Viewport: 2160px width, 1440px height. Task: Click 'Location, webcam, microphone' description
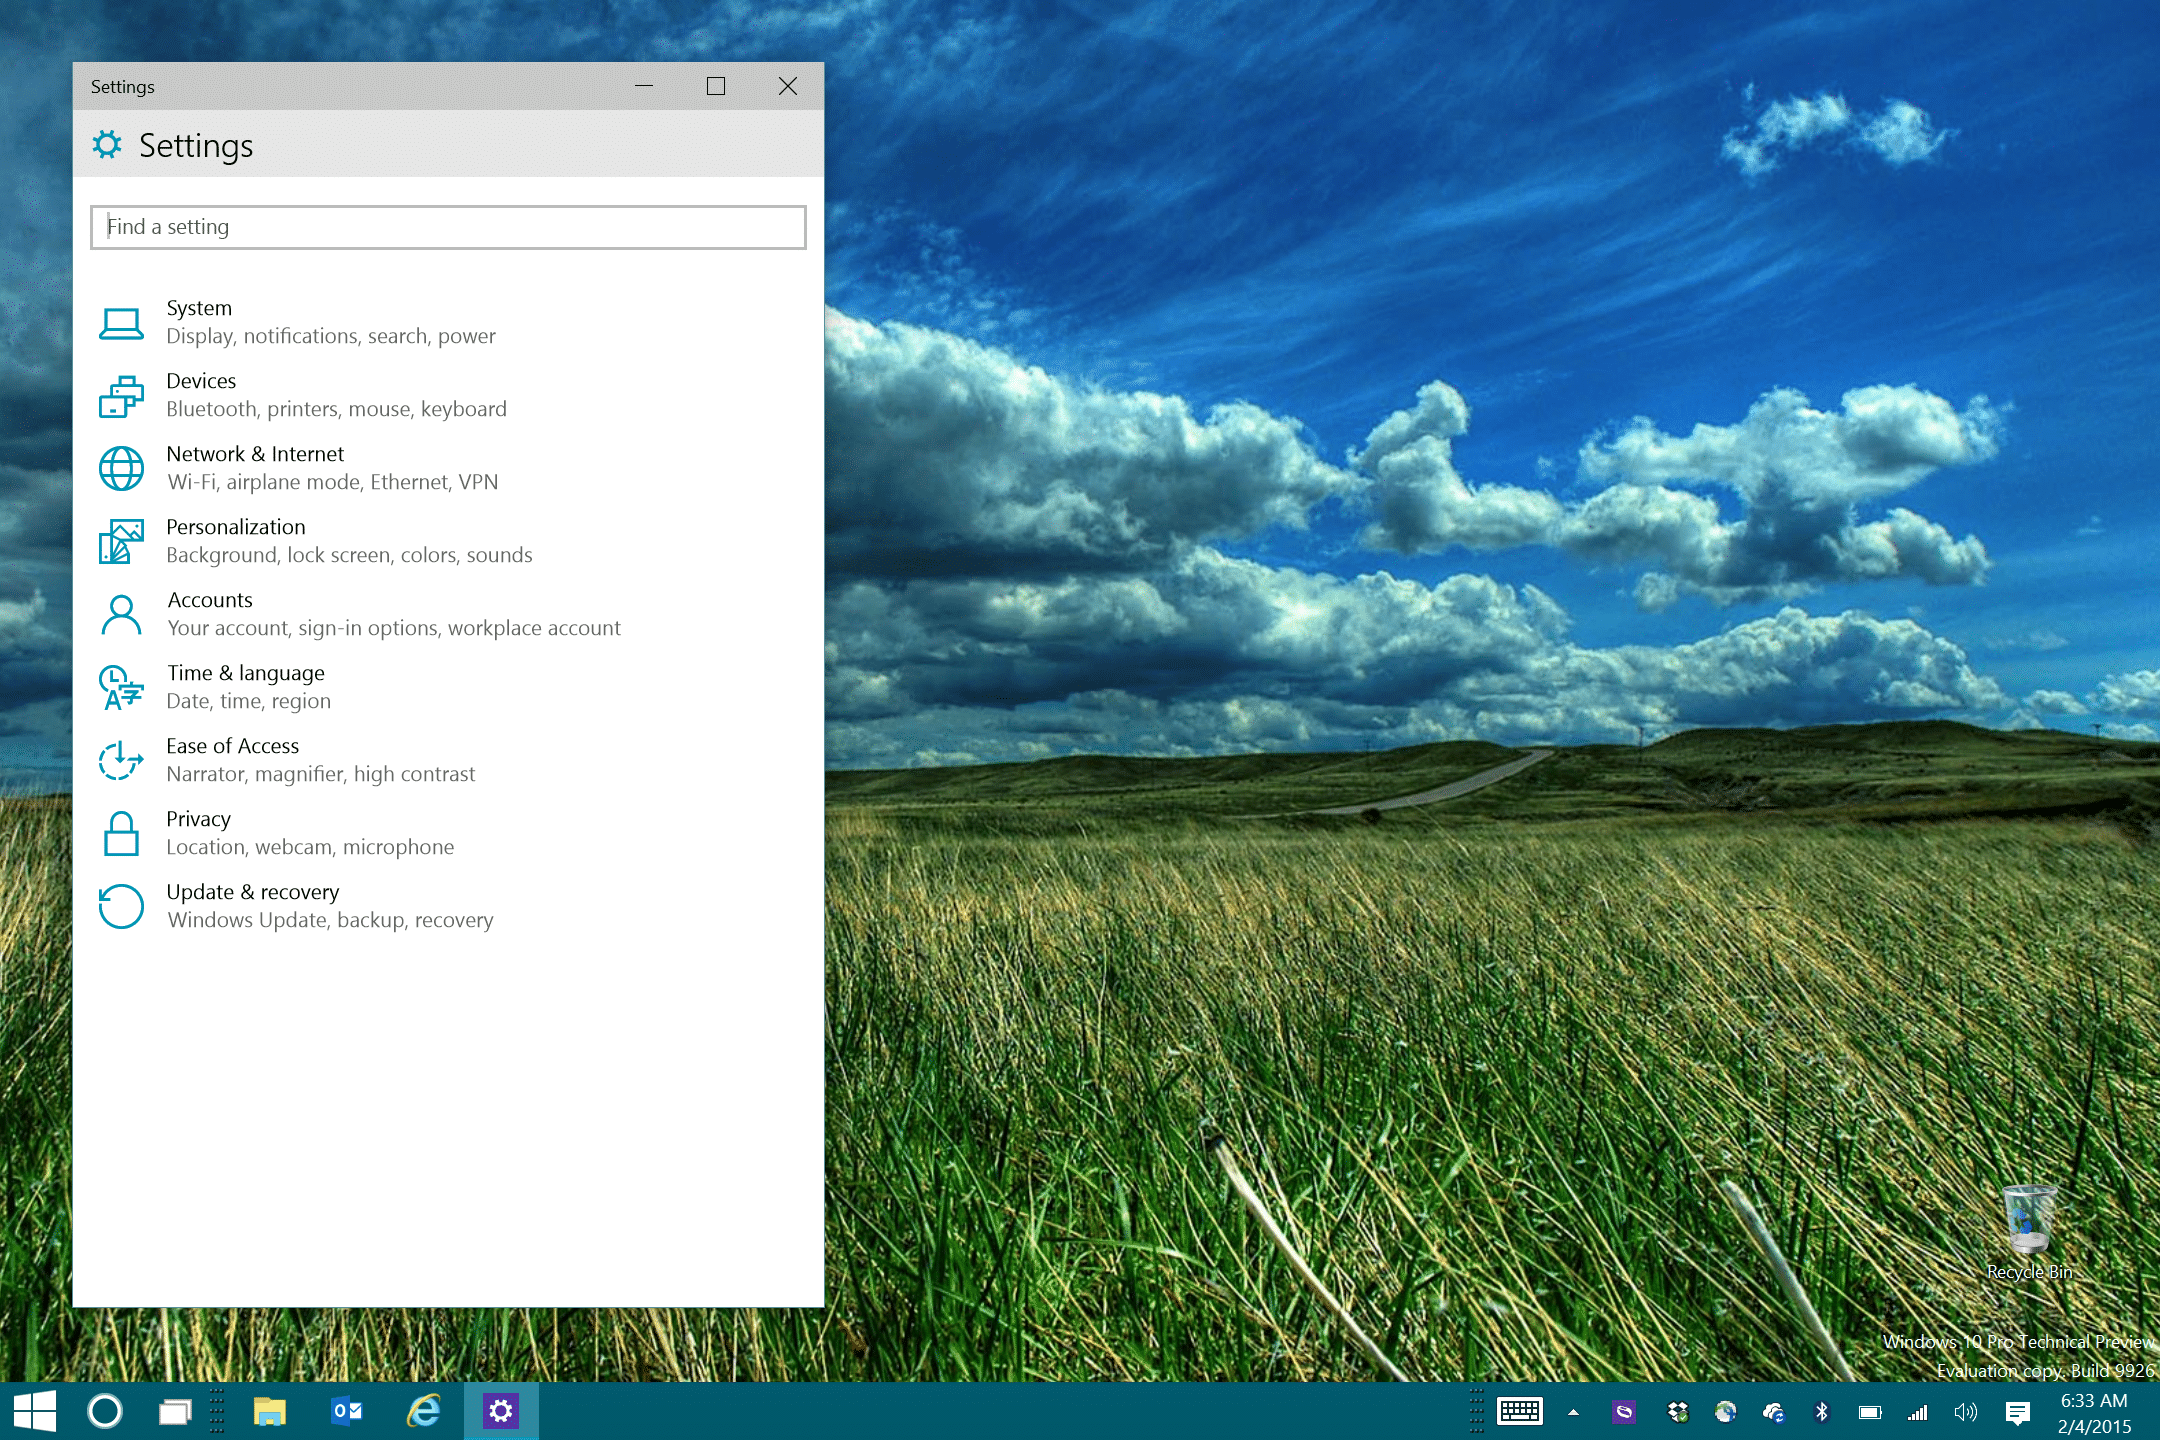coord(310,847)
